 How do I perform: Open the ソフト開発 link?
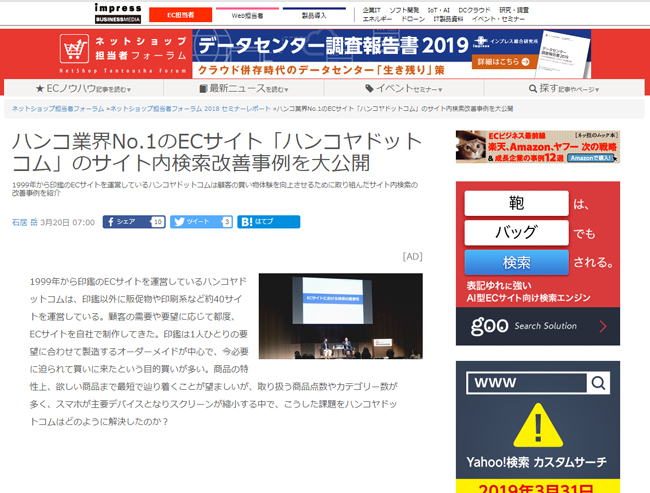[x=404, y=10]
